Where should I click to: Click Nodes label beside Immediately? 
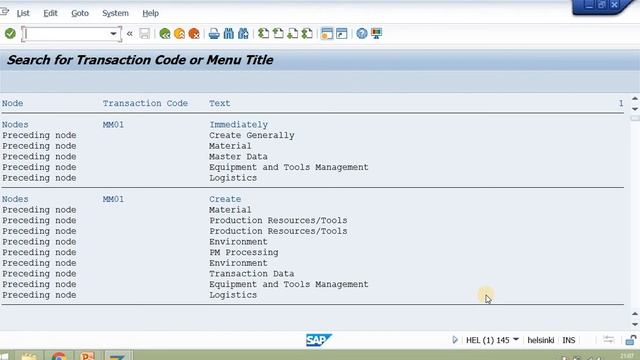(x=15, y=124)
